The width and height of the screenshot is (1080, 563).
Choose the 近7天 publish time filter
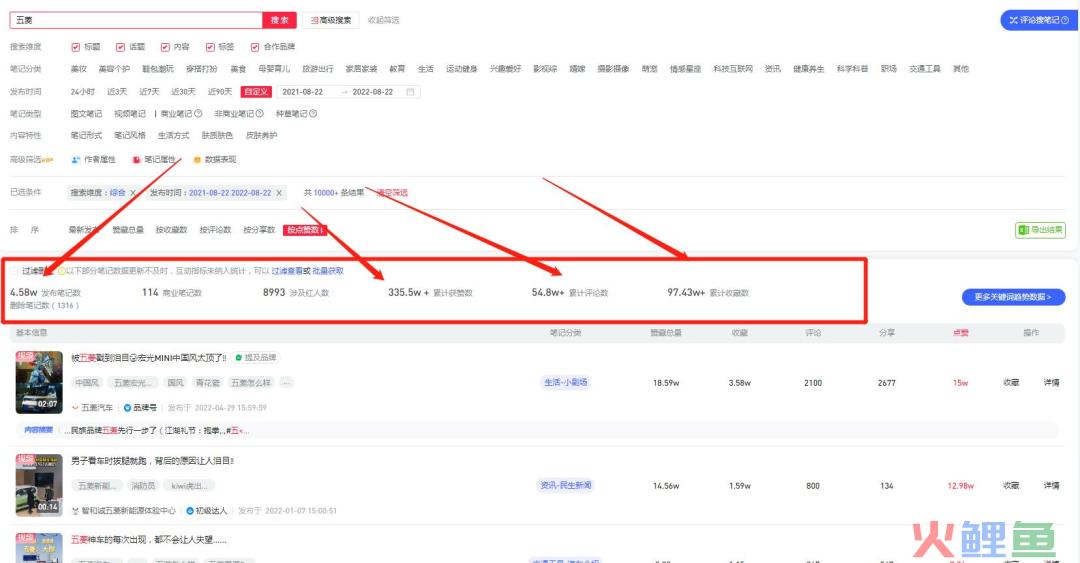coord(149,92)
